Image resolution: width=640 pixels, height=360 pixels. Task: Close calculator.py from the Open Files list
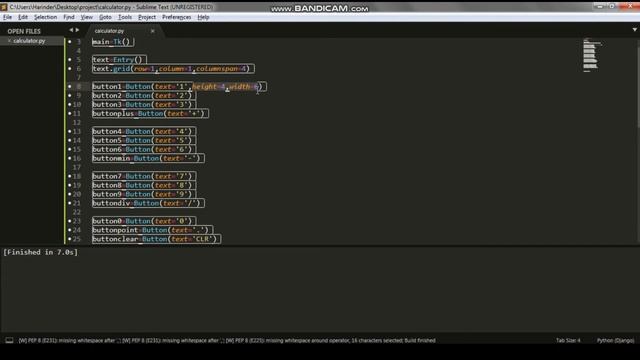pos(9,41)
